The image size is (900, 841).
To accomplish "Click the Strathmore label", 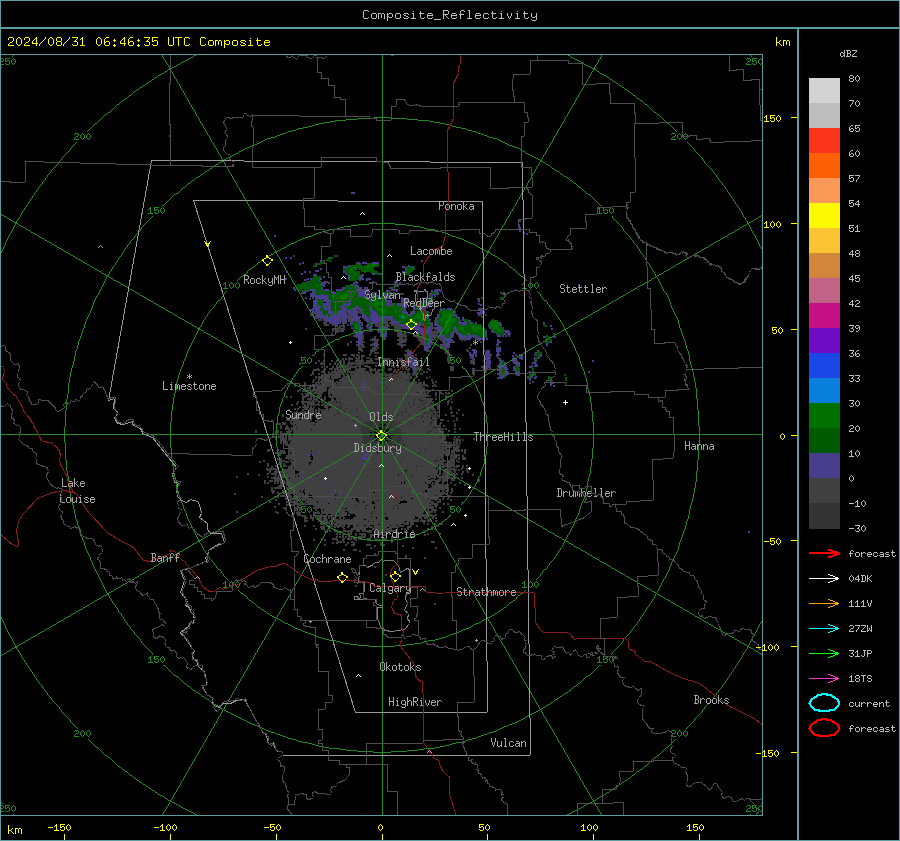I will tap(487, 592).
